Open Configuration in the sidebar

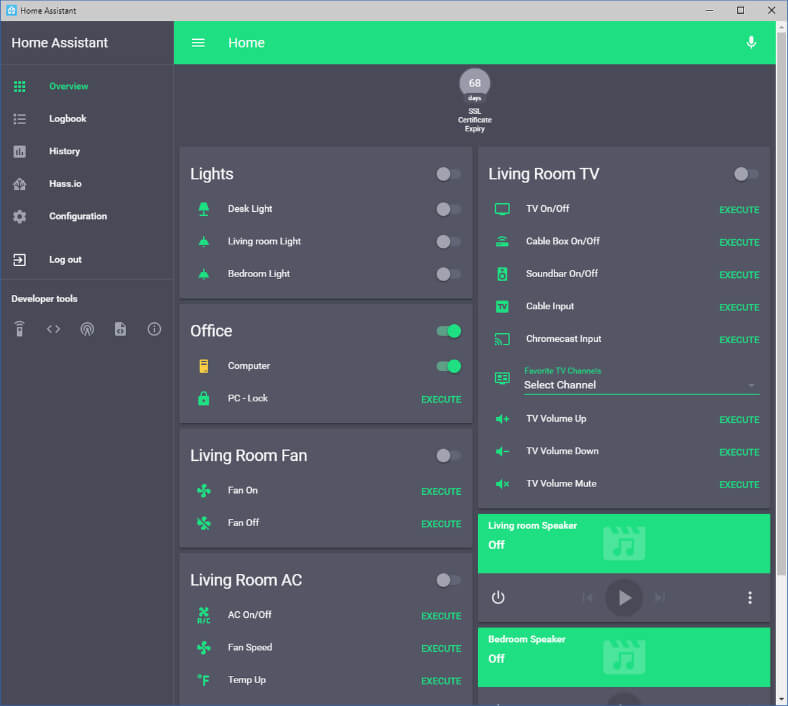pos(87,217)
